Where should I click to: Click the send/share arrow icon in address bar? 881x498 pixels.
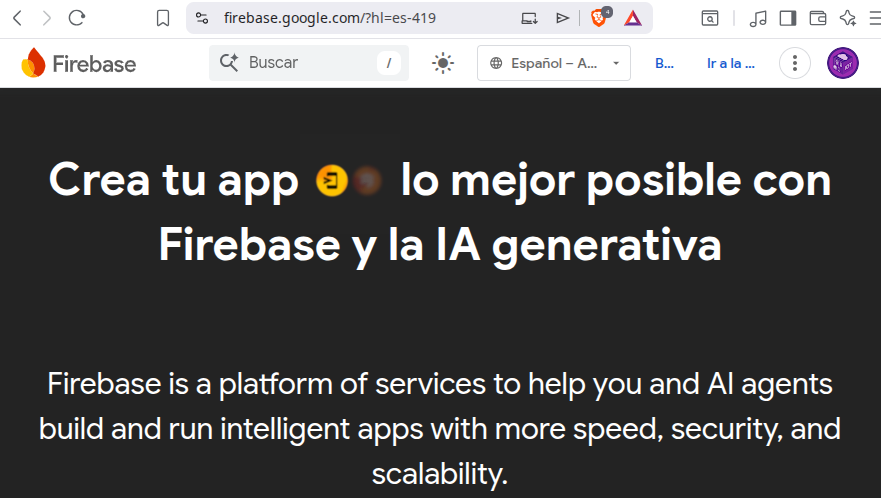click(562, 18)
